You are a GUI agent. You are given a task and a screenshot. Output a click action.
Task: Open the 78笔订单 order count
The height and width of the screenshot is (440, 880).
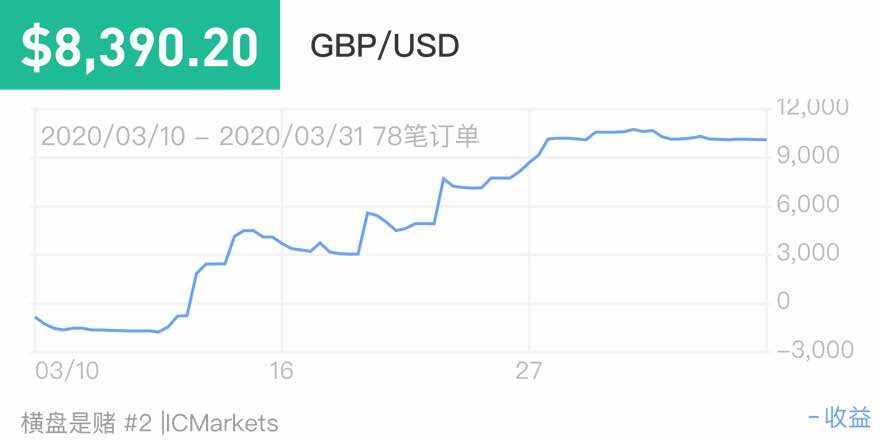tap(425, 136)
